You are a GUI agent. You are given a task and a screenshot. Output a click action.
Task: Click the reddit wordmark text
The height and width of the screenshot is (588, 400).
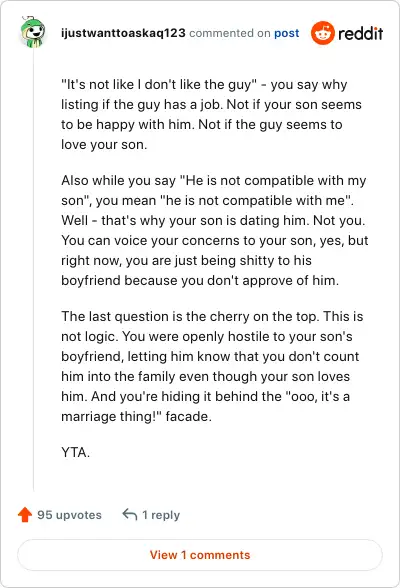(x=360, y=33)
